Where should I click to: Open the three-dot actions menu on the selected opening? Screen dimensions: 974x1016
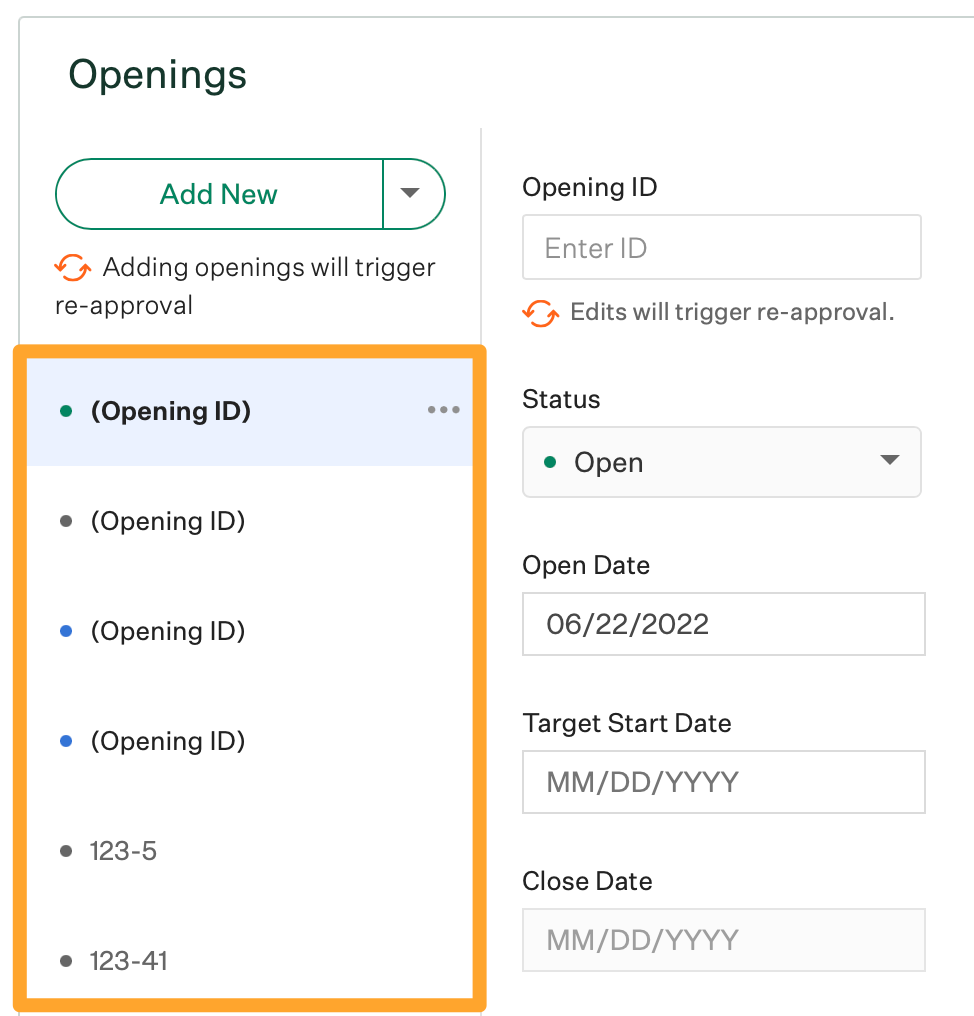click(443, 410)
